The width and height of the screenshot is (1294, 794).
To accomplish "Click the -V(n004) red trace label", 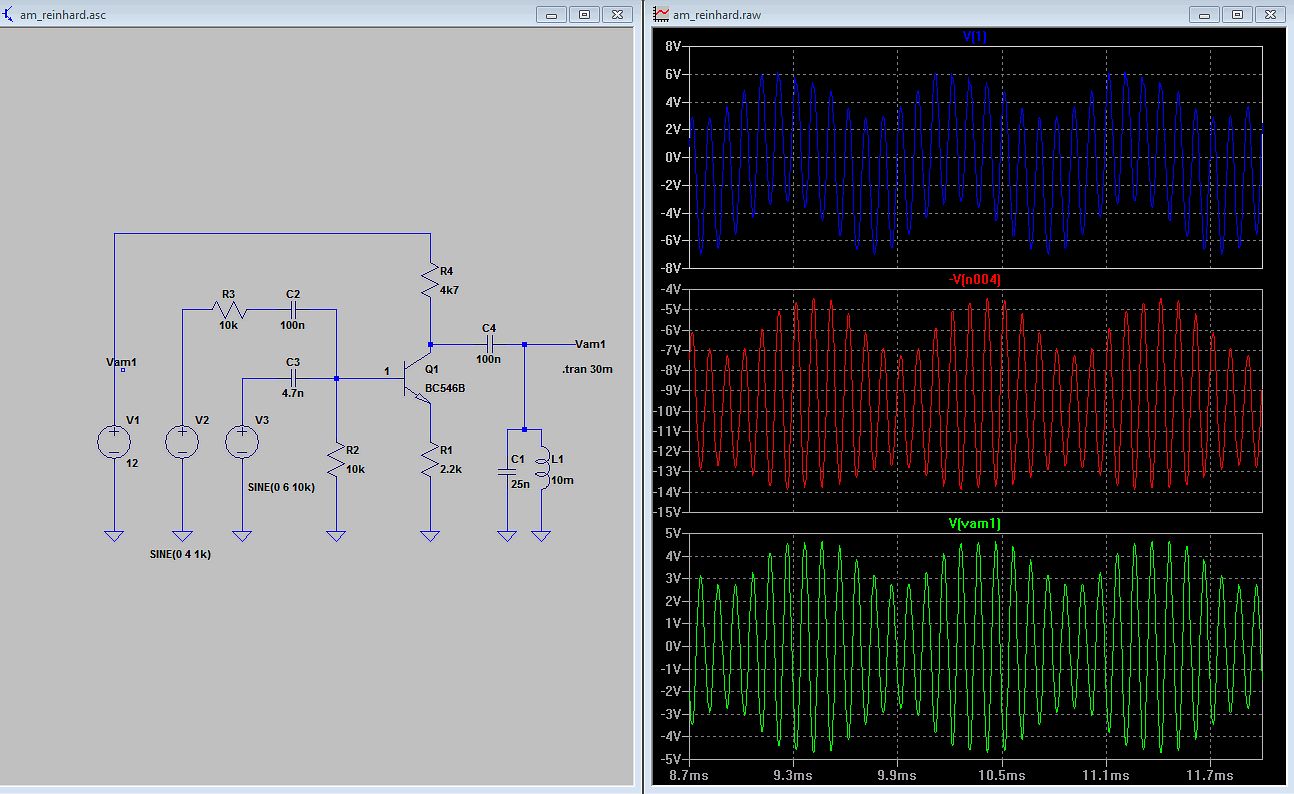I will 974,279.
